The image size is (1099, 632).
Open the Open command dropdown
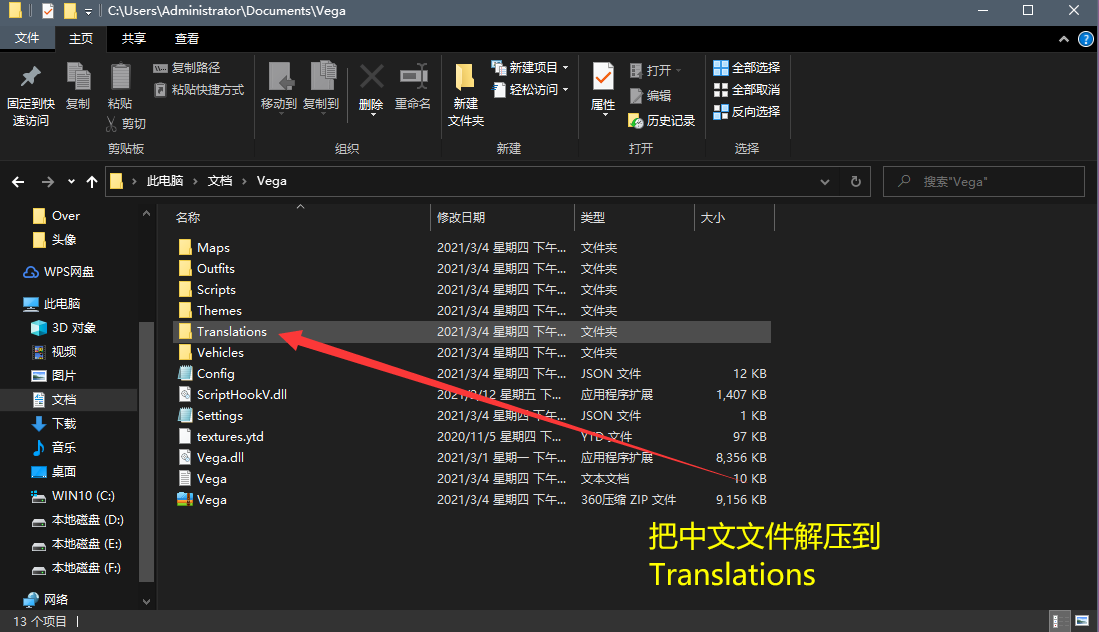tap(678, 71)
